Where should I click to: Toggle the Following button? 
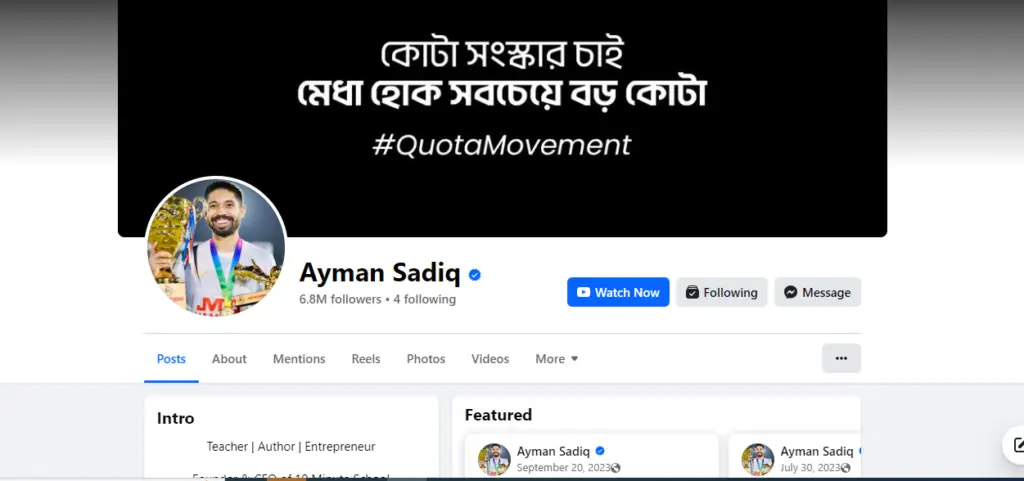(x=722, y=292)
